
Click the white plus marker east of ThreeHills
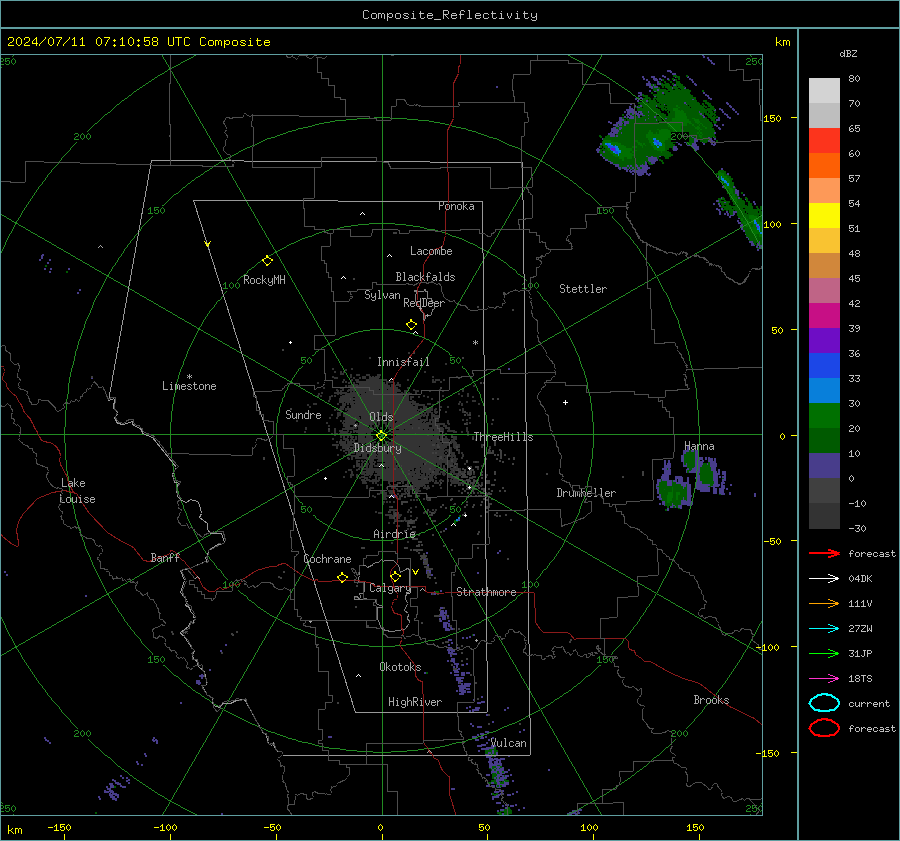pos(565,402)
